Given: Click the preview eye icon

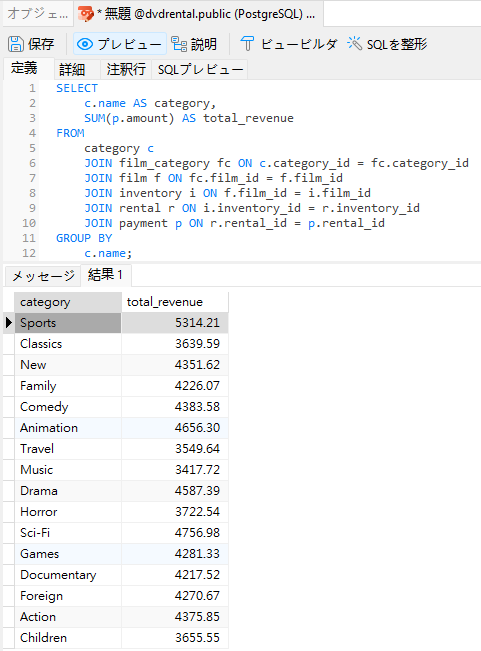Looking at the screenshot, I should [85, 44].
